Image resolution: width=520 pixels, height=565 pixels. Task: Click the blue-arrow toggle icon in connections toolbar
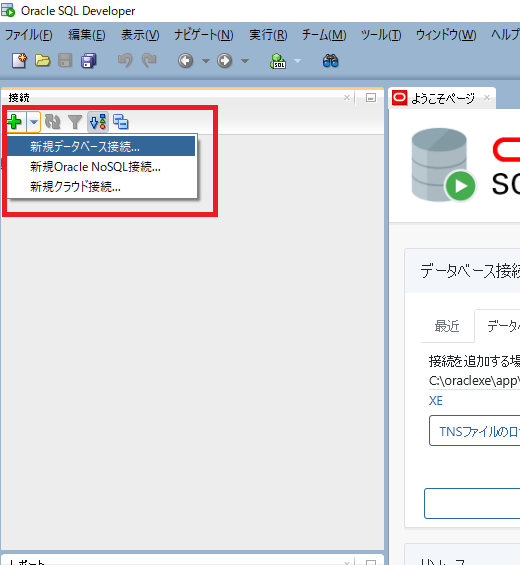(98, 122)
